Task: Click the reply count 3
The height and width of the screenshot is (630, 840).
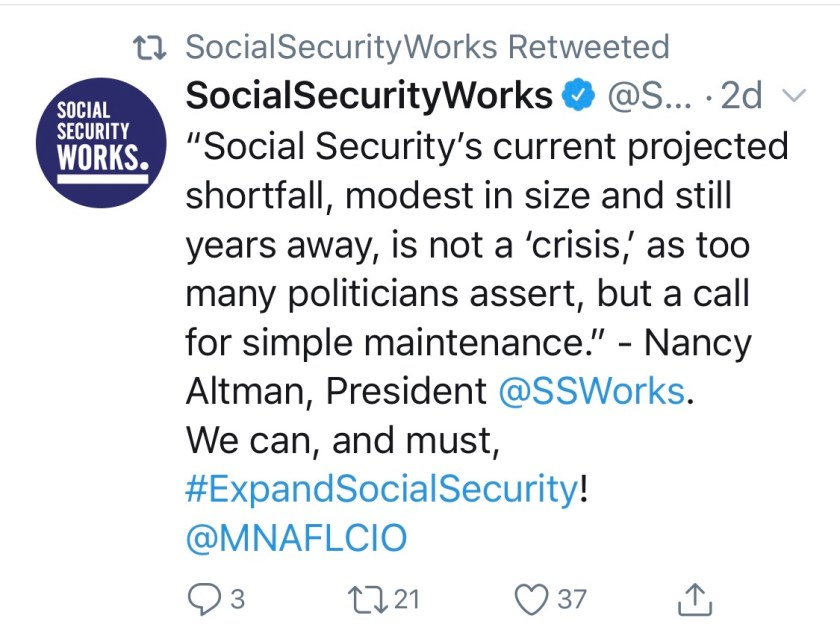Action: 238,599
